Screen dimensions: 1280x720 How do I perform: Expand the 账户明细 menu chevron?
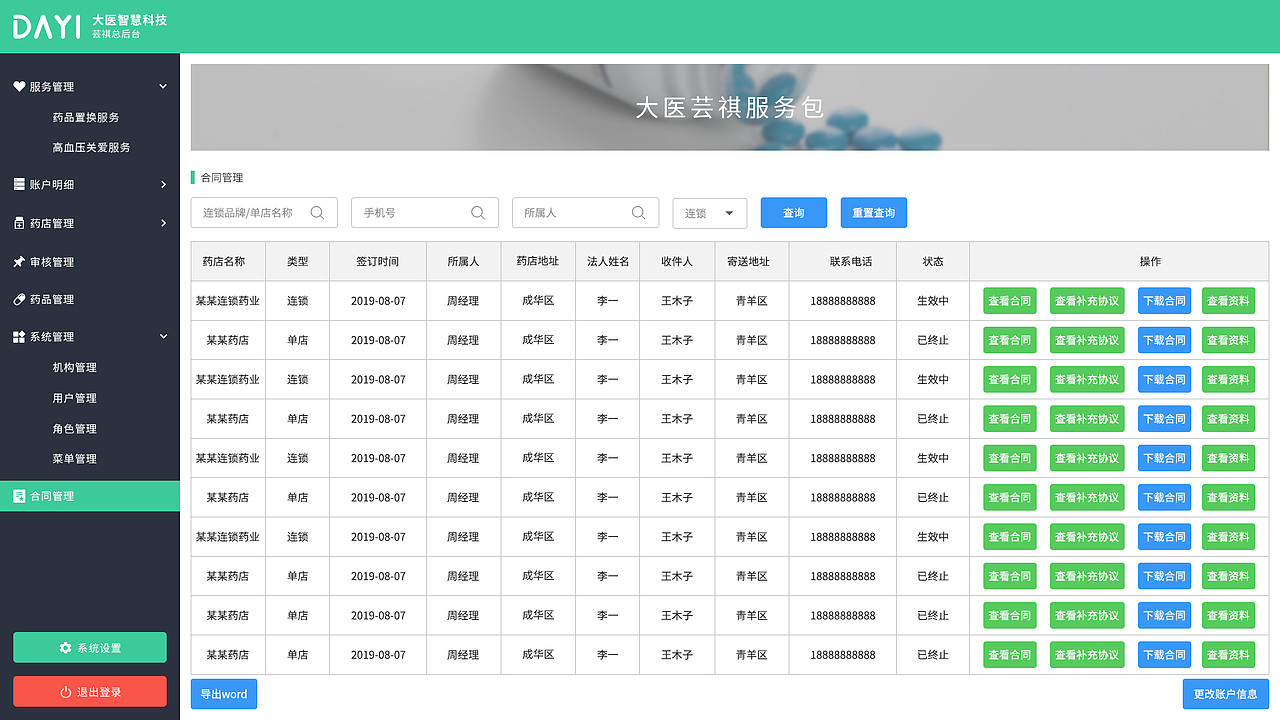point(163,184)
